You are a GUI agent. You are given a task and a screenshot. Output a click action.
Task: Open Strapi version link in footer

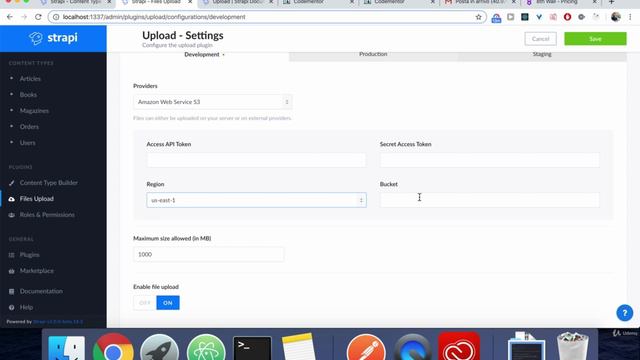point(58,322)
